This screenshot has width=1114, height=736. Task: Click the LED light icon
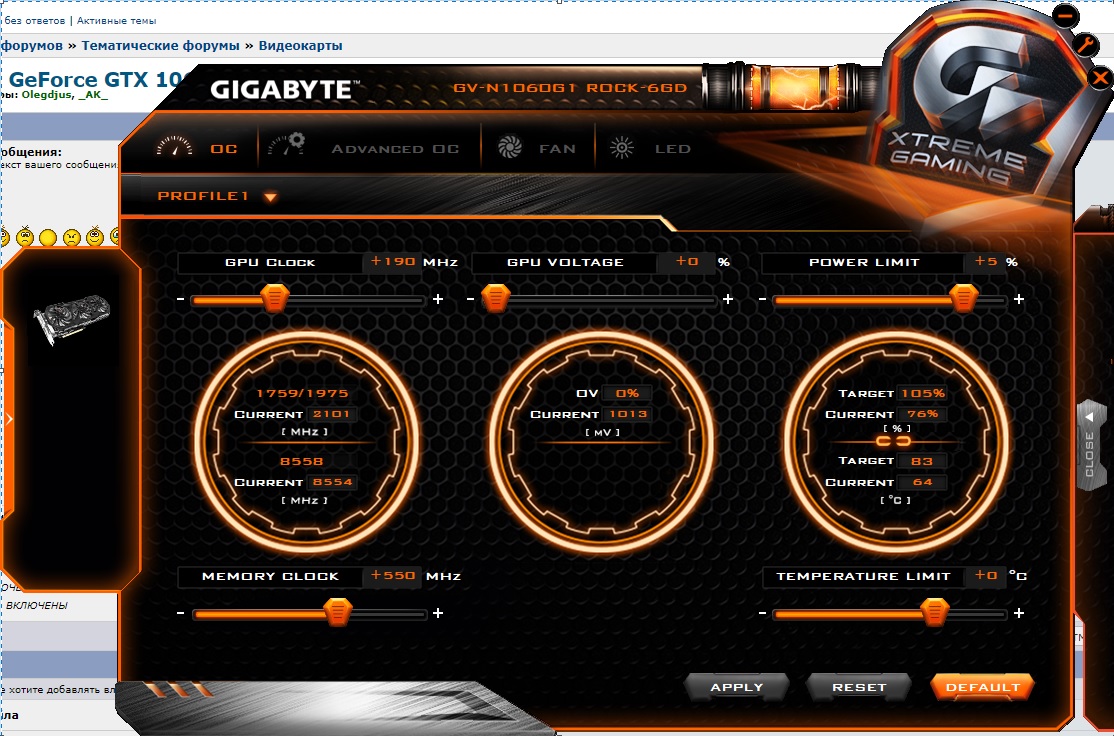(622, 148)
